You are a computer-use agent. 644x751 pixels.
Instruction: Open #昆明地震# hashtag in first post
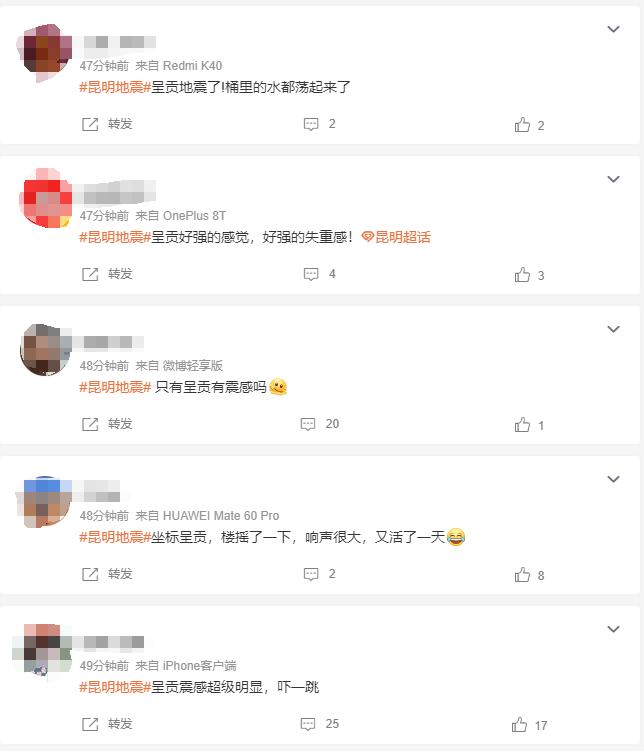115,87
